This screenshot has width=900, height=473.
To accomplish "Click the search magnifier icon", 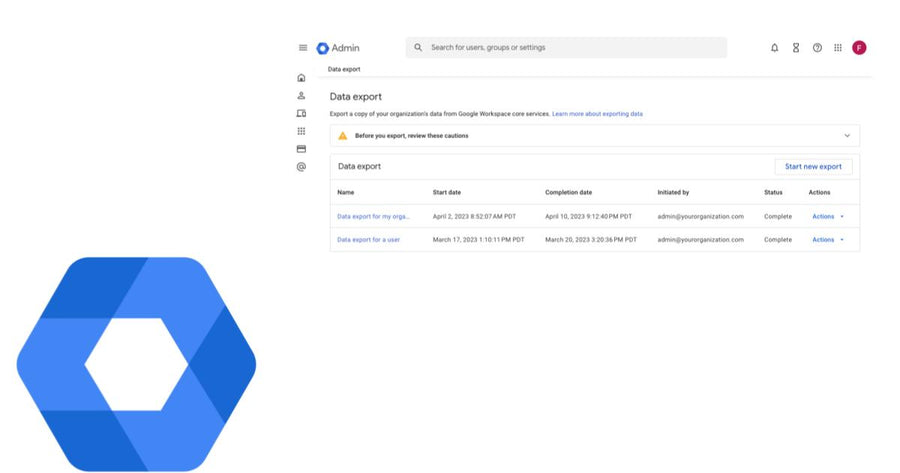I will point(418,48).
